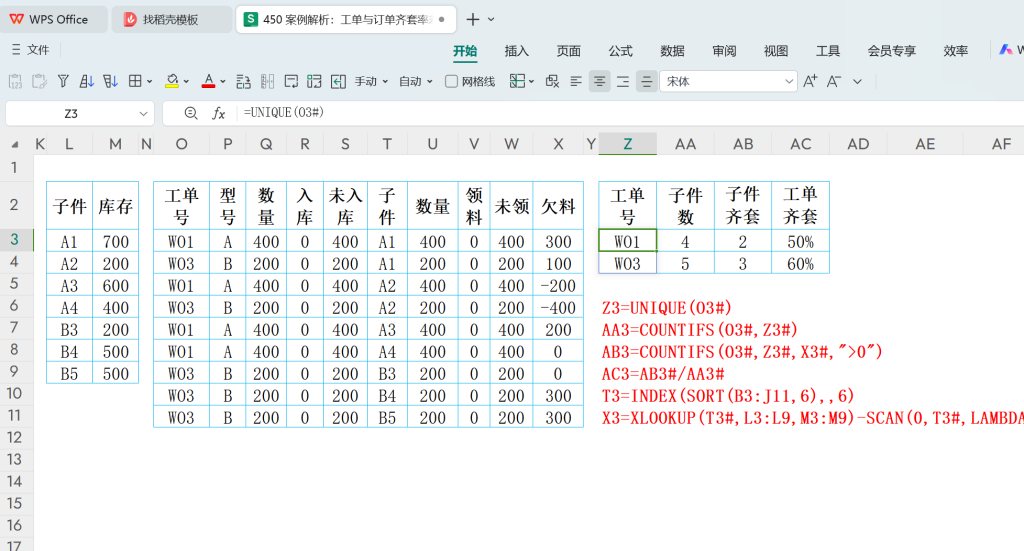Viewport: 1024px width, 551px height.
Task: Switch to the 开始 ribbon tab
Action: (x=465, y=51)
